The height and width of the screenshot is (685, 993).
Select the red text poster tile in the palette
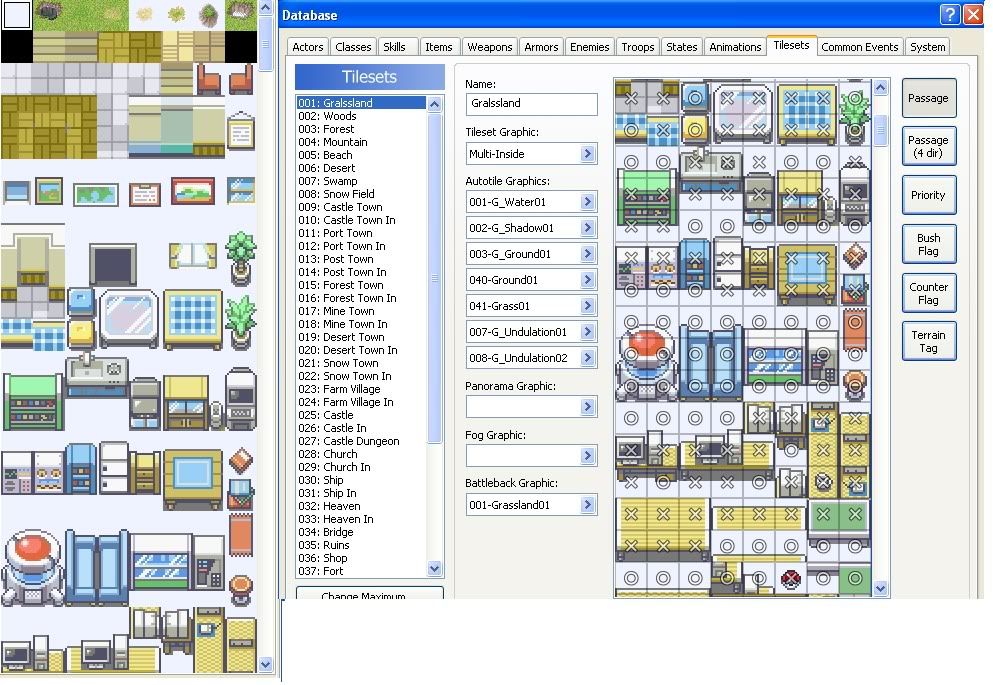(x=144, y=194)
